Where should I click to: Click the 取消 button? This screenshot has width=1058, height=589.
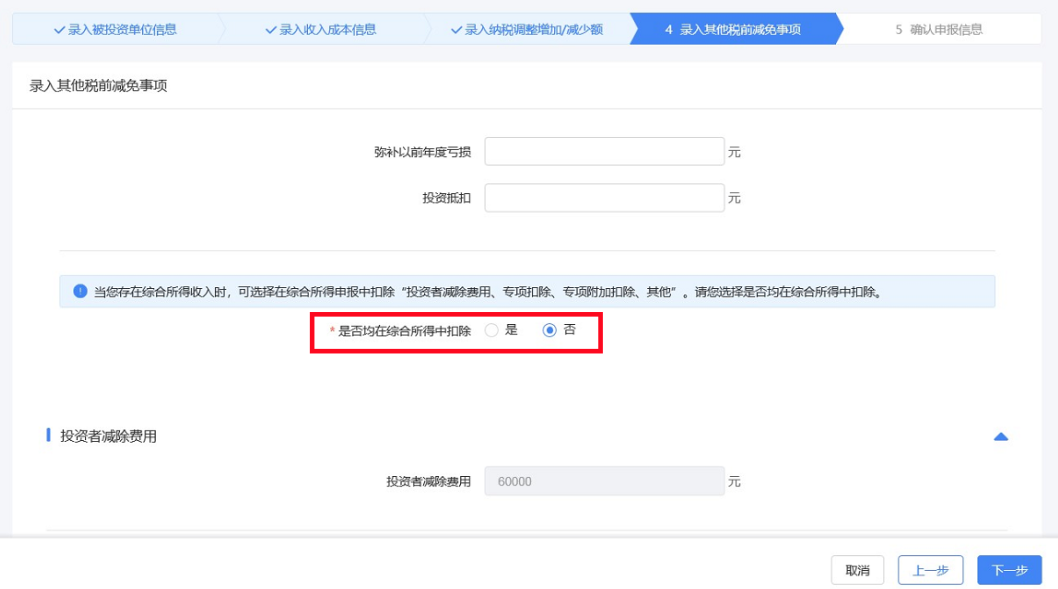pos(856,569)
